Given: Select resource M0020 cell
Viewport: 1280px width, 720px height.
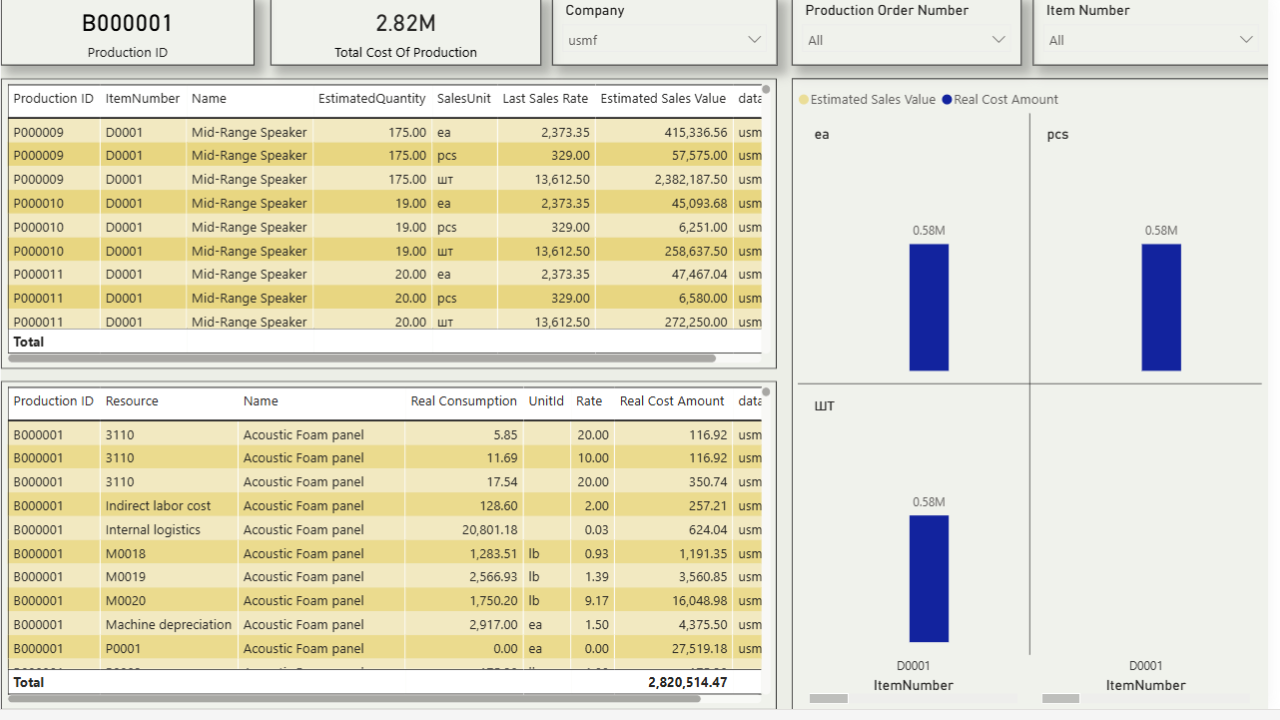Looking at the screenshot, I should tap(125, 601).
